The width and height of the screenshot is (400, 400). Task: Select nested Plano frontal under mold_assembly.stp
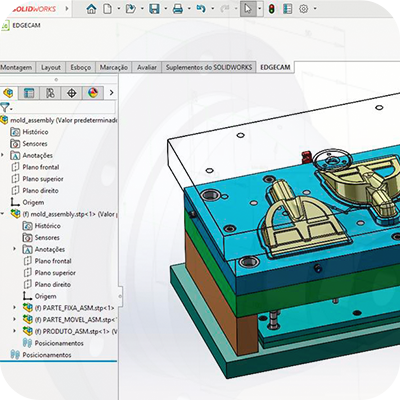pyautogui.click(x=53, y=261)
